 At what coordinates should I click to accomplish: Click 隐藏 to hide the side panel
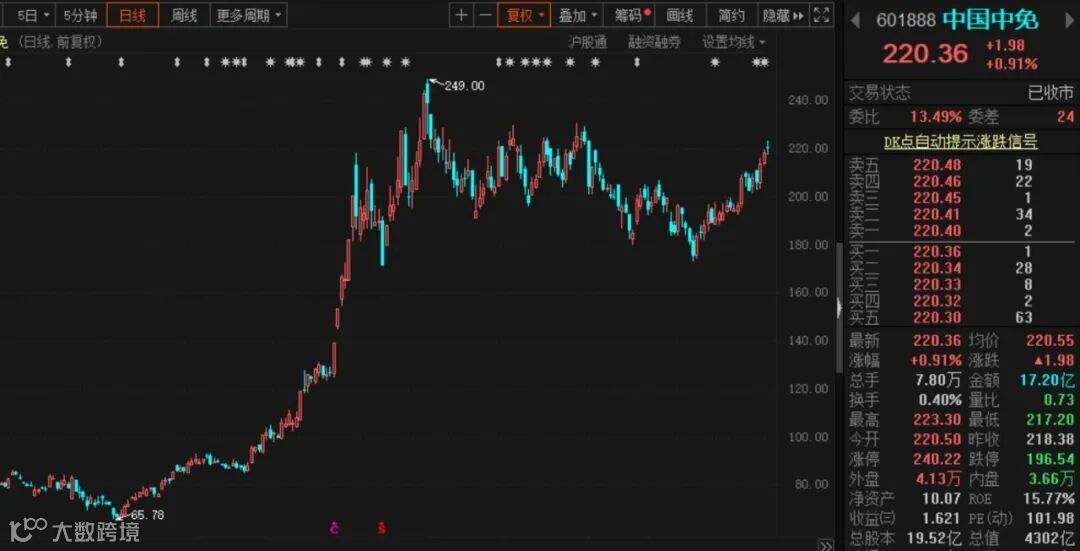tap(783, 15)
